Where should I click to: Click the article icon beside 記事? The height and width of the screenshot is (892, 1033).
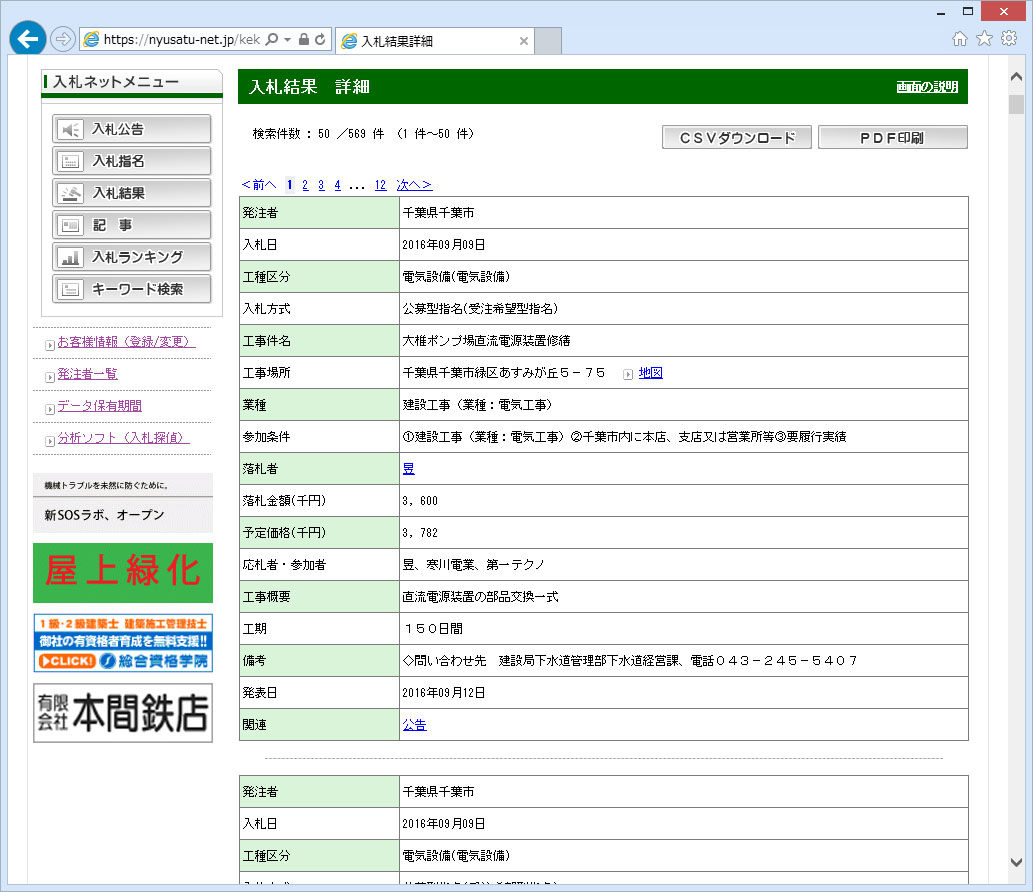click(70, 225)
